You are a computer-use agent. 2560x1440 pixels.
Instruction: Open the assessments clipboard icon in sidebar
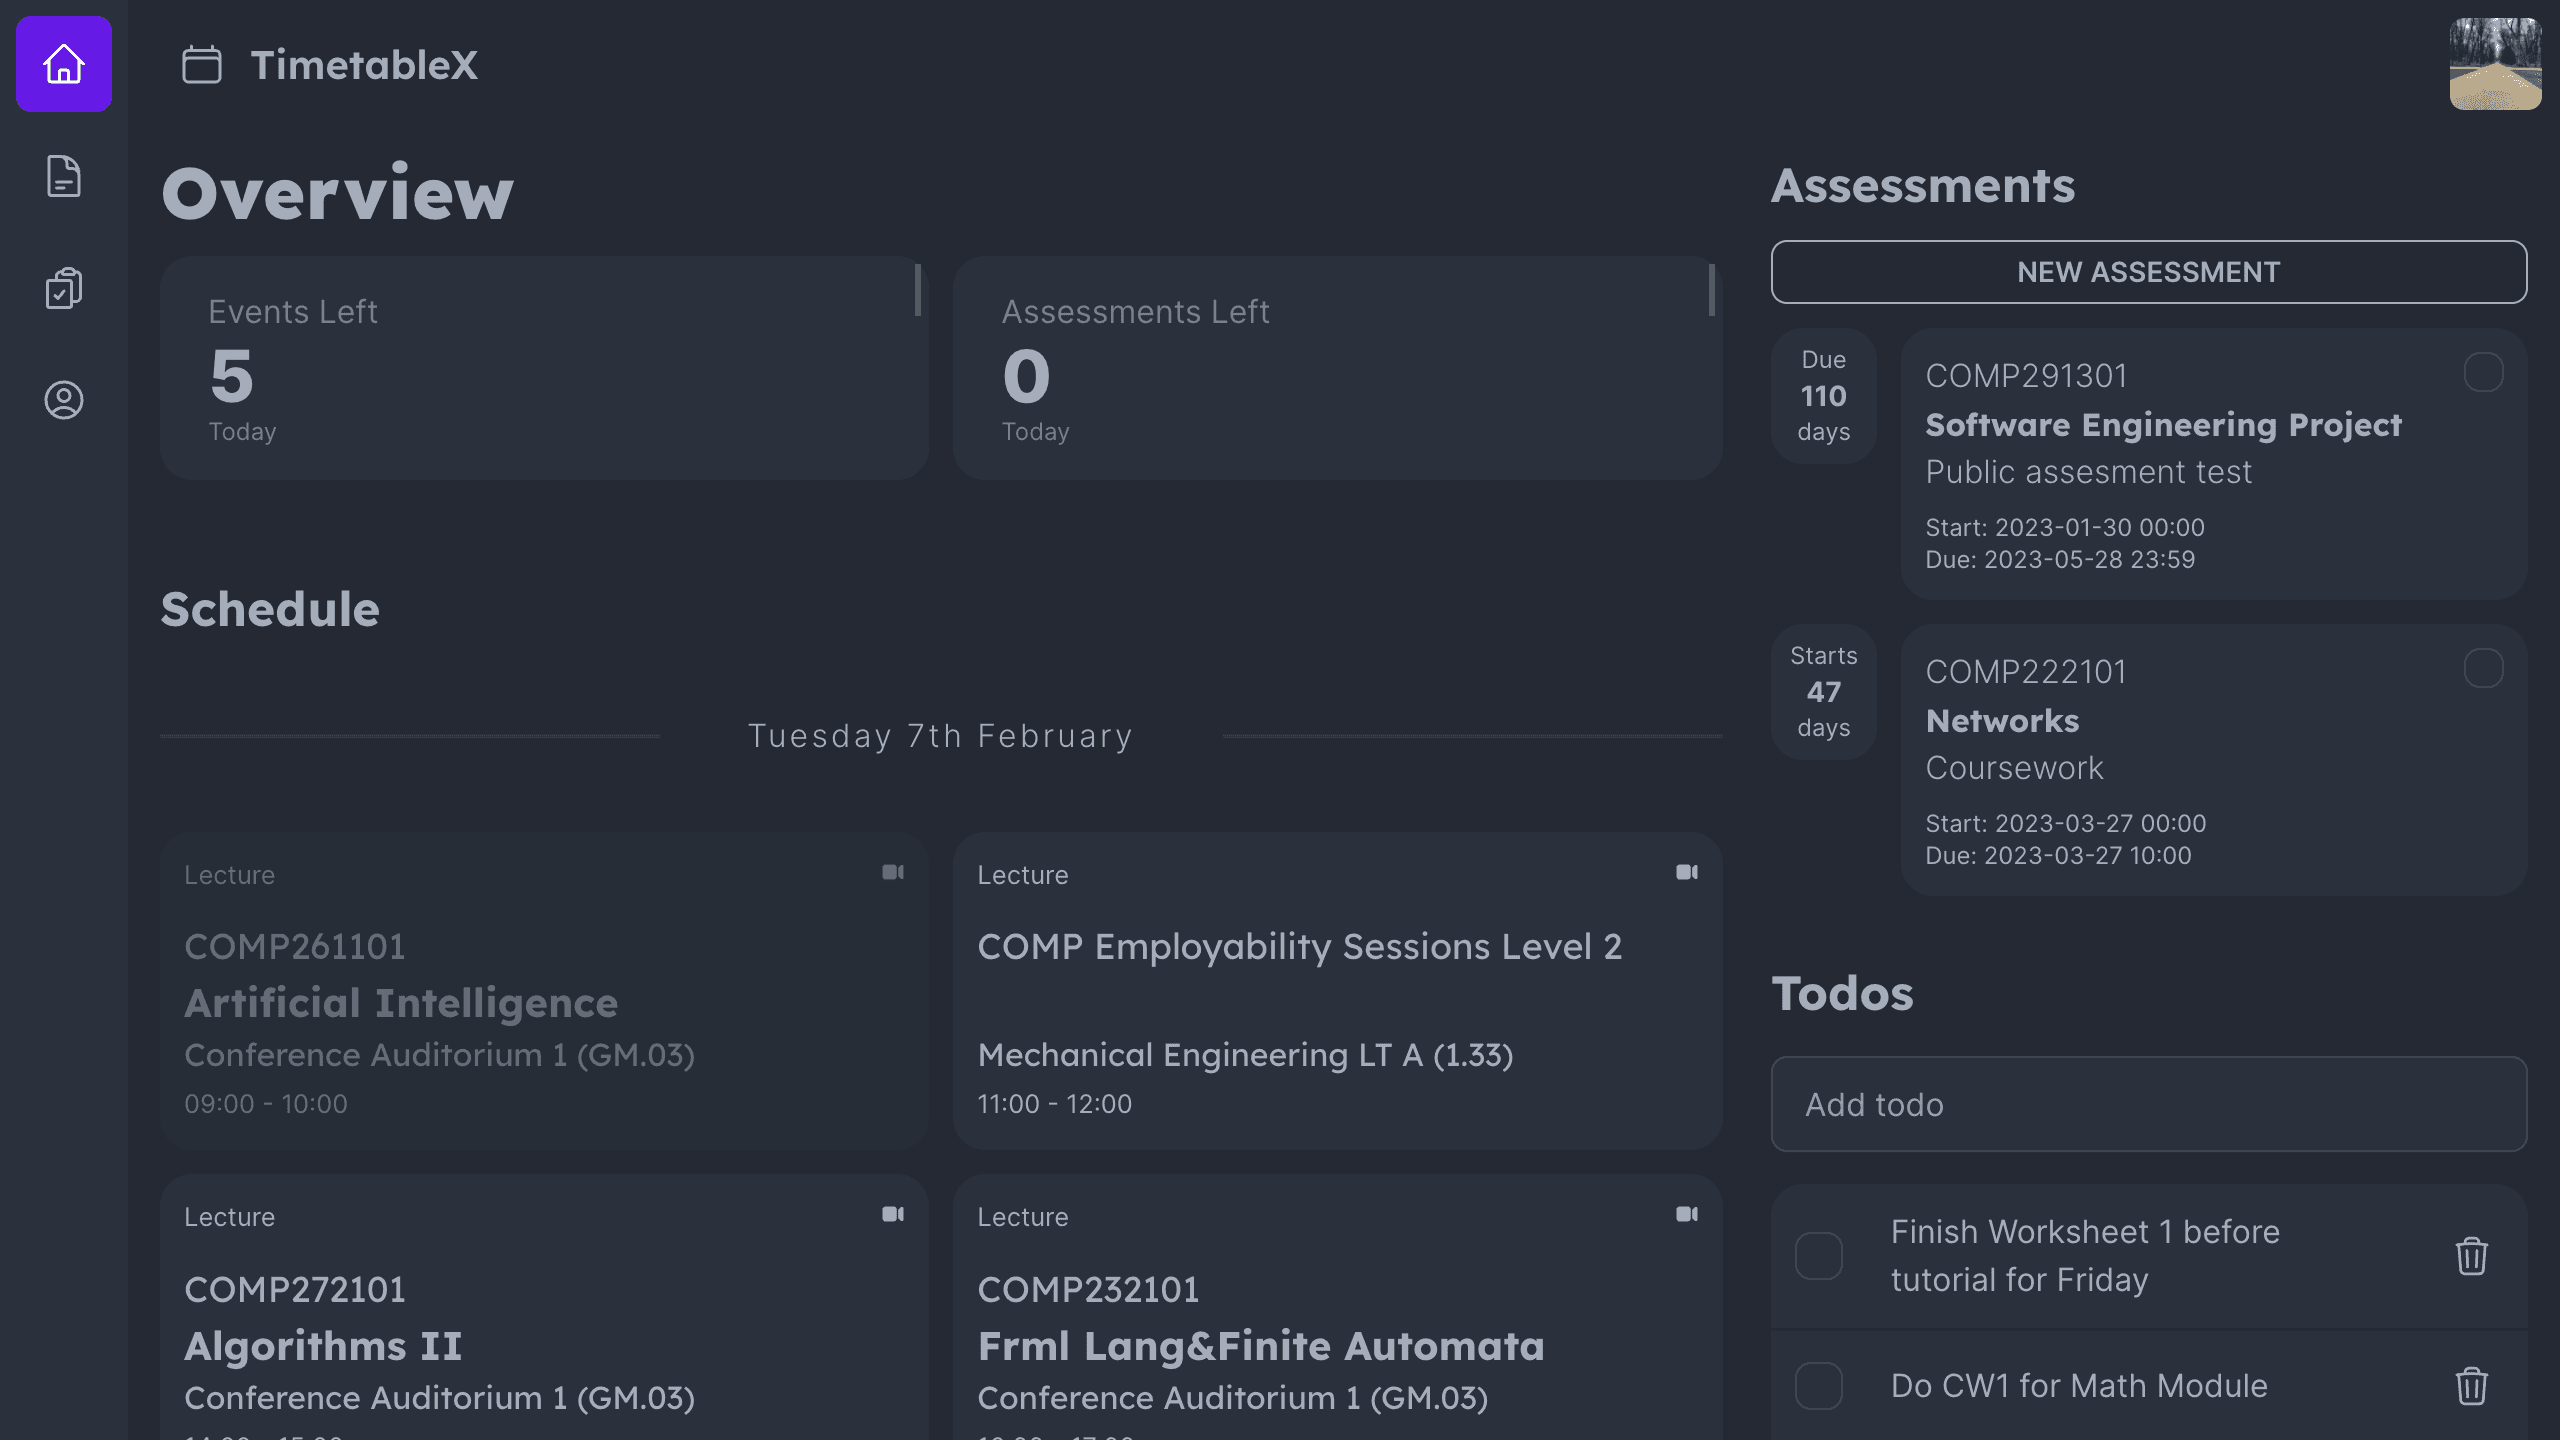[x=63, y=289]
